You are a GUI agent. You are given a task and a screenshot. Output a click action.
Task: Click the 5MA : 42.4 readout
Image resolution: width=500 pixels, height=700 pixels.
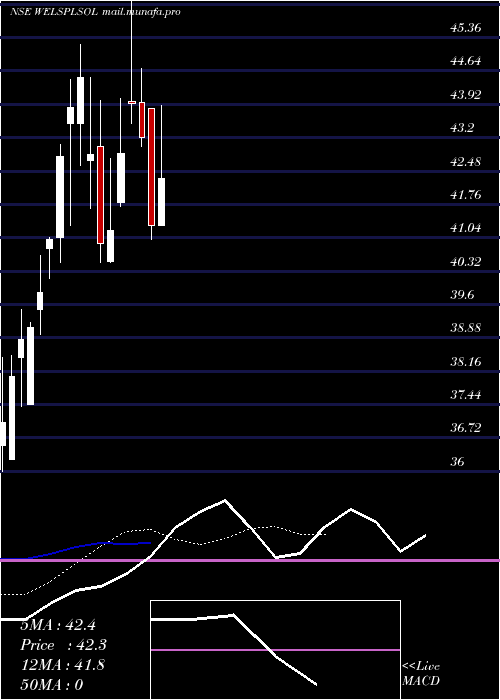coord(58,625)
